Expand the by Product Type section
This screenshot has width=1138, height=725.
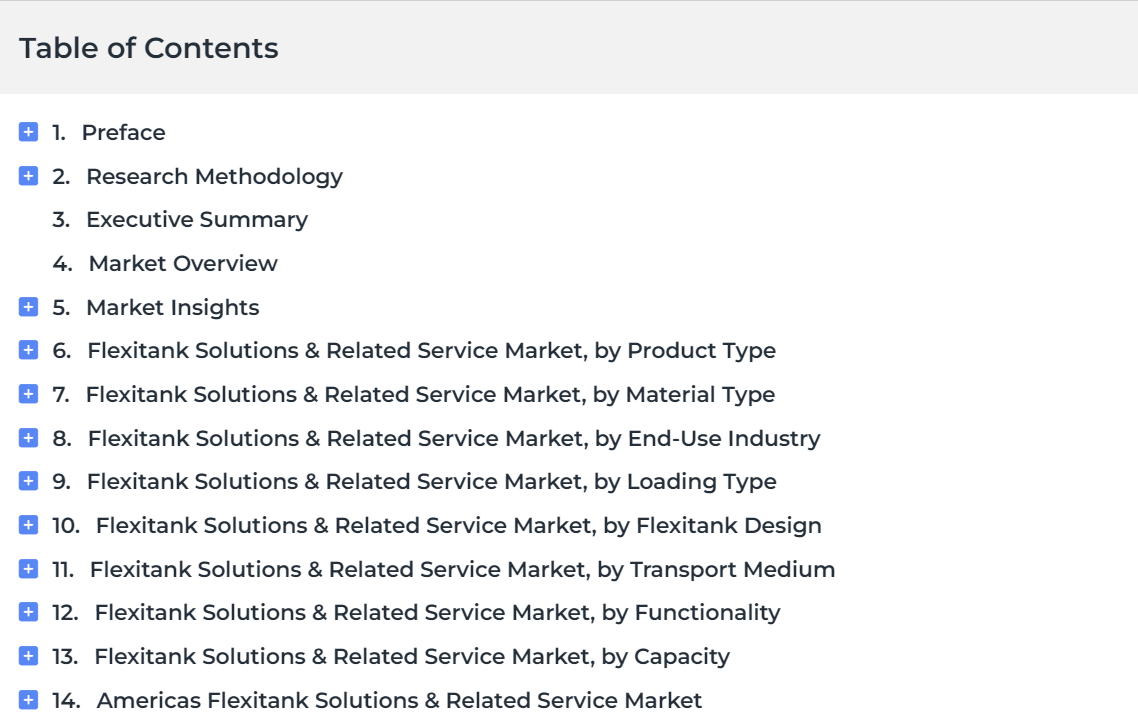click(x=28, y=351)
